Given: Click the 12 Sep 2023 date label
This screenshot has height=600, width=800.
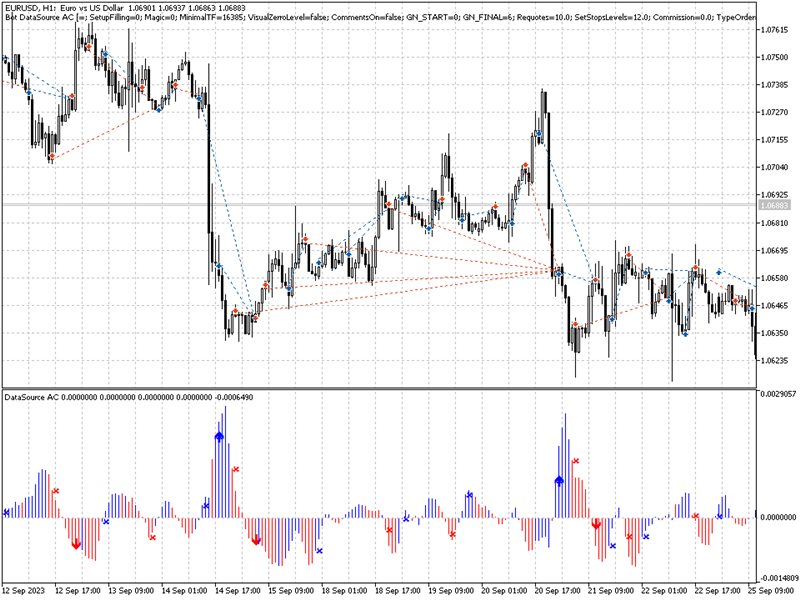Looking at the screenshot, I should [23, 591].
